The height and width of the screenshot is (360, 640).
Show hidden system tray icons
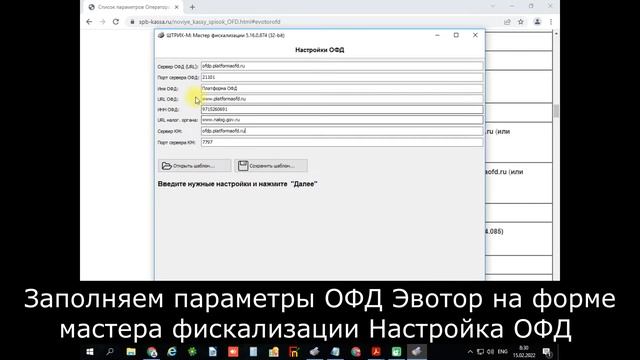pyautogui.click(x=470, y=351)
